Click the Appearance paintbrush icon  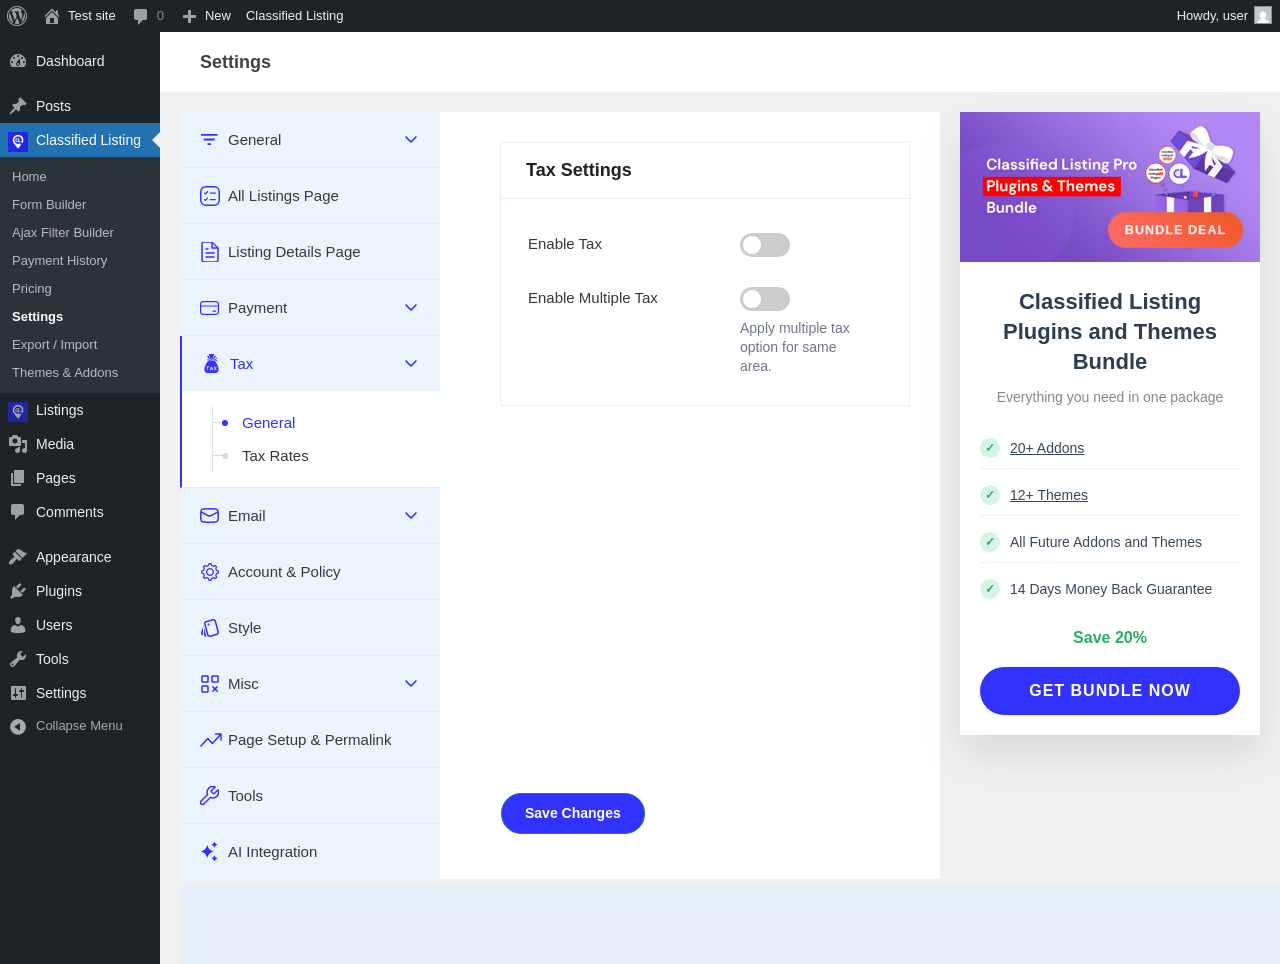18,557
